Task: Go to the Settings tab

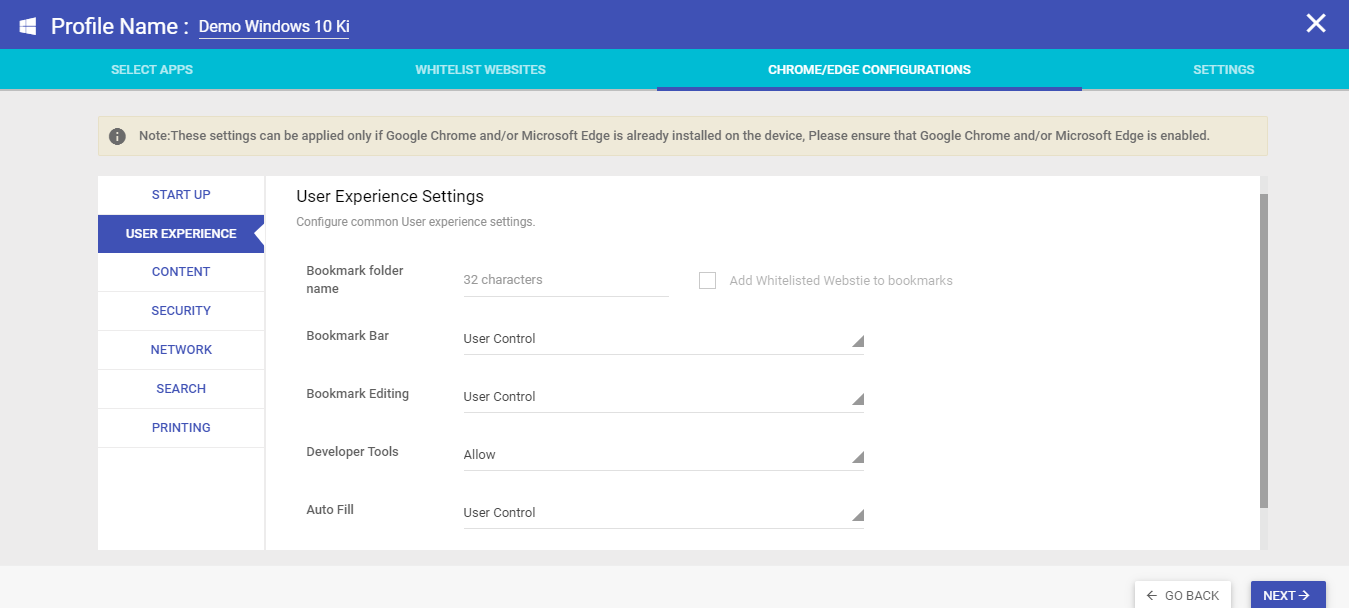Action: tap(1224, 70)
